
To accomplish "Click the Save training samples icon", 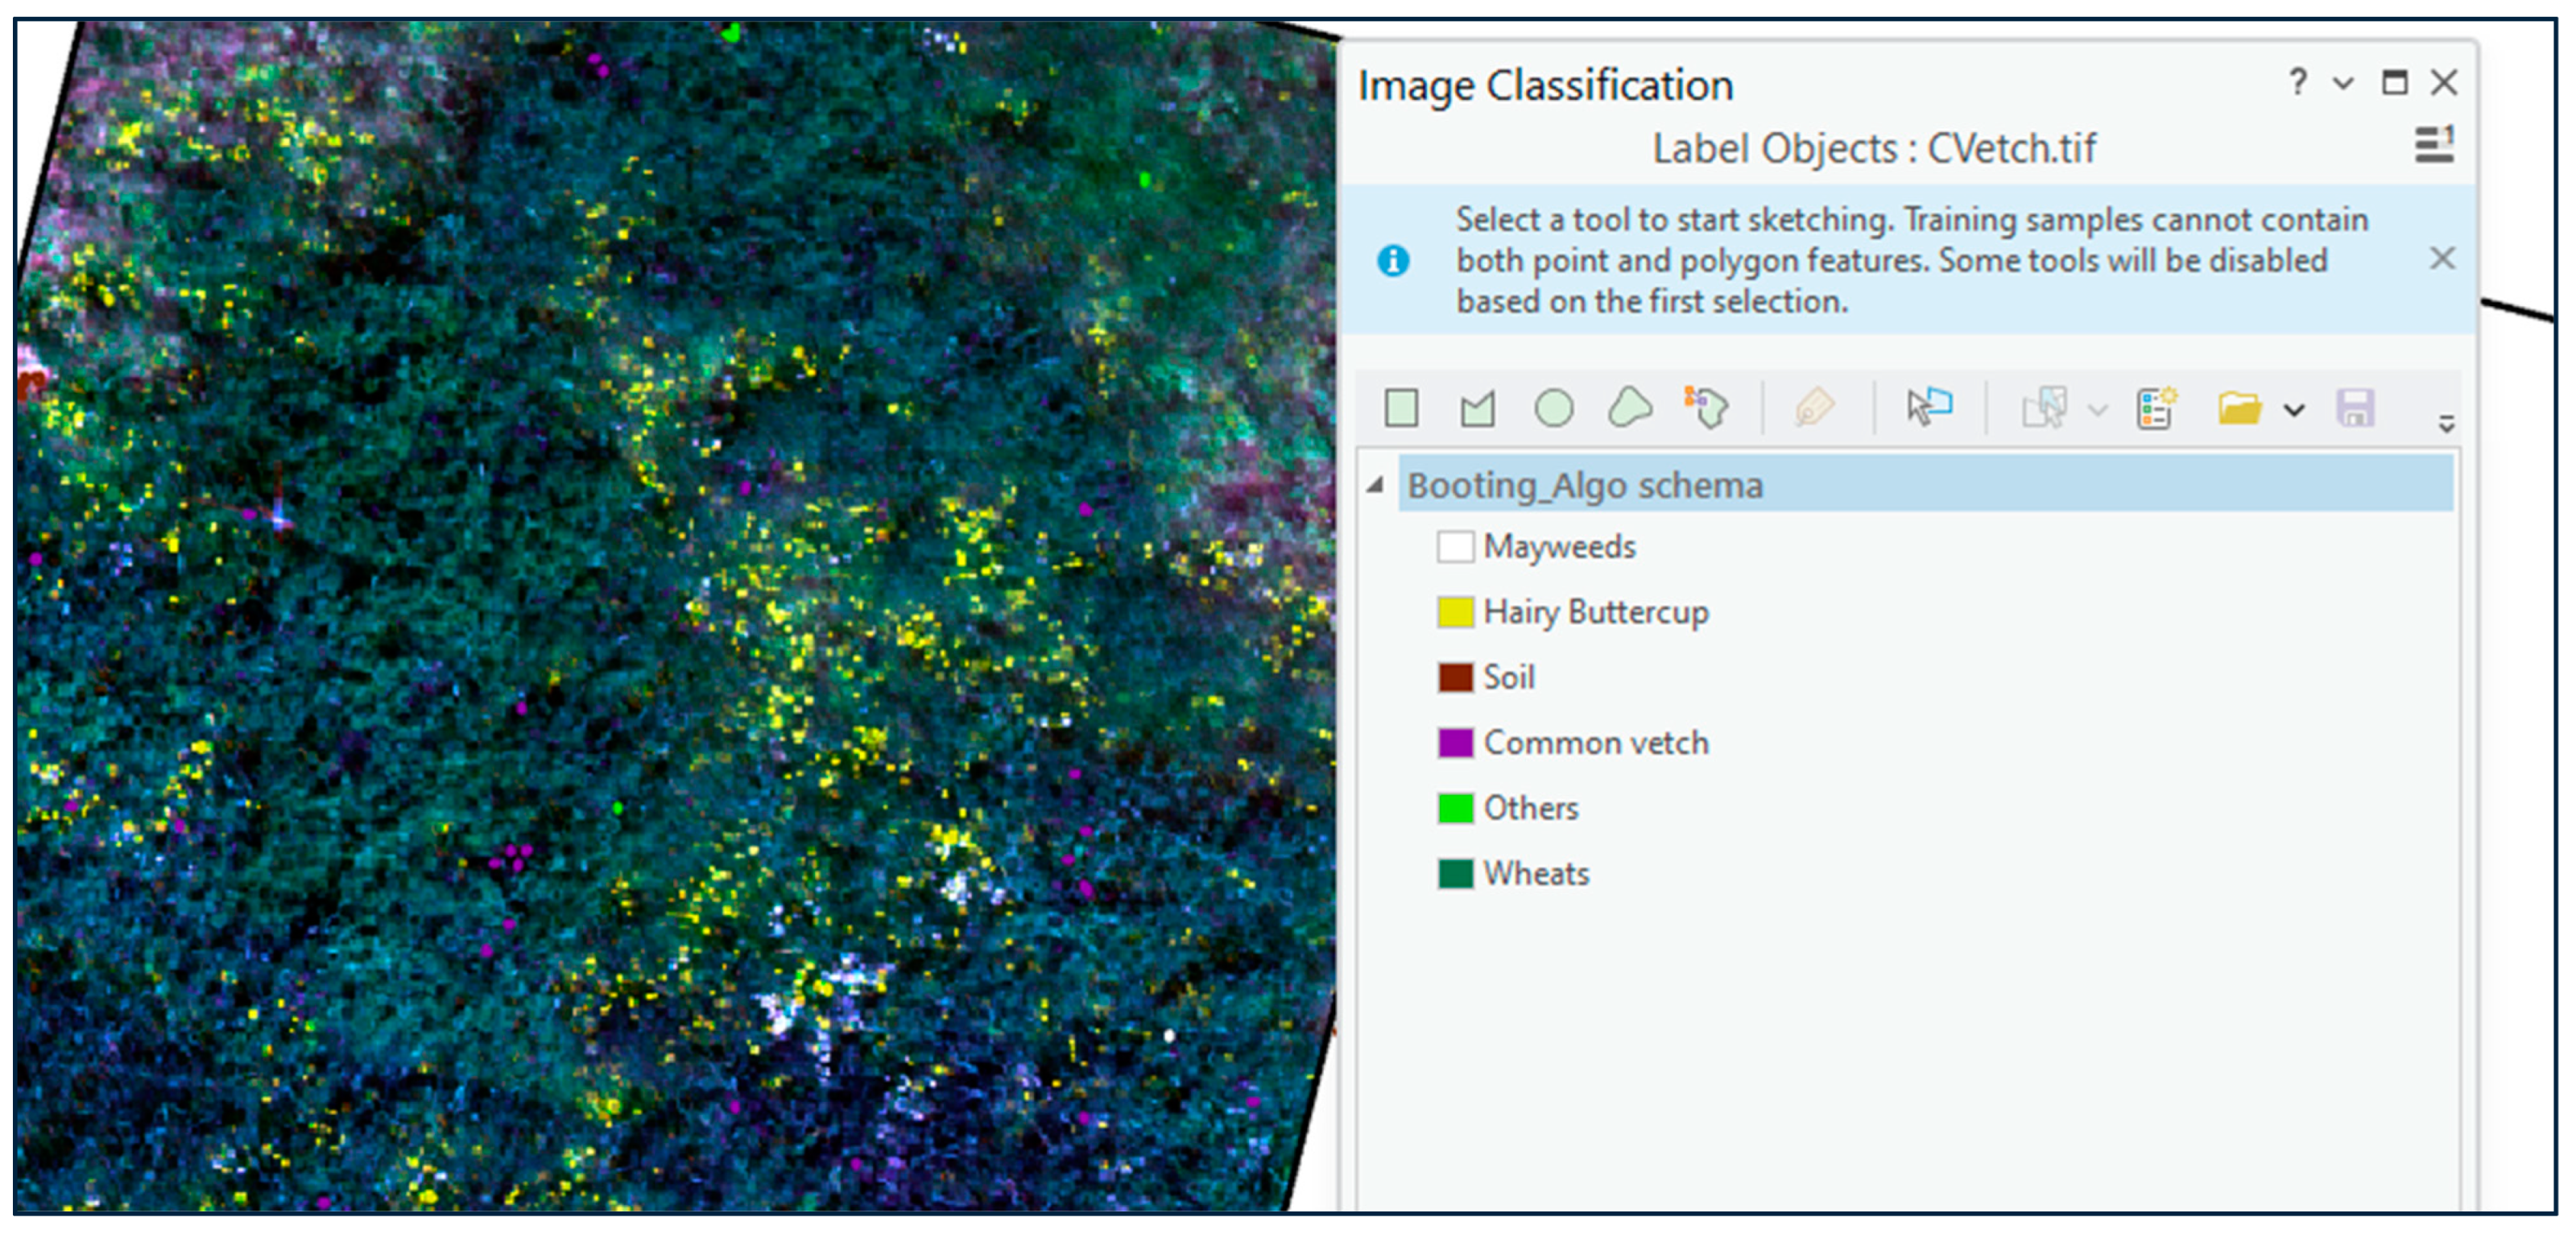I will (2355, 408).
